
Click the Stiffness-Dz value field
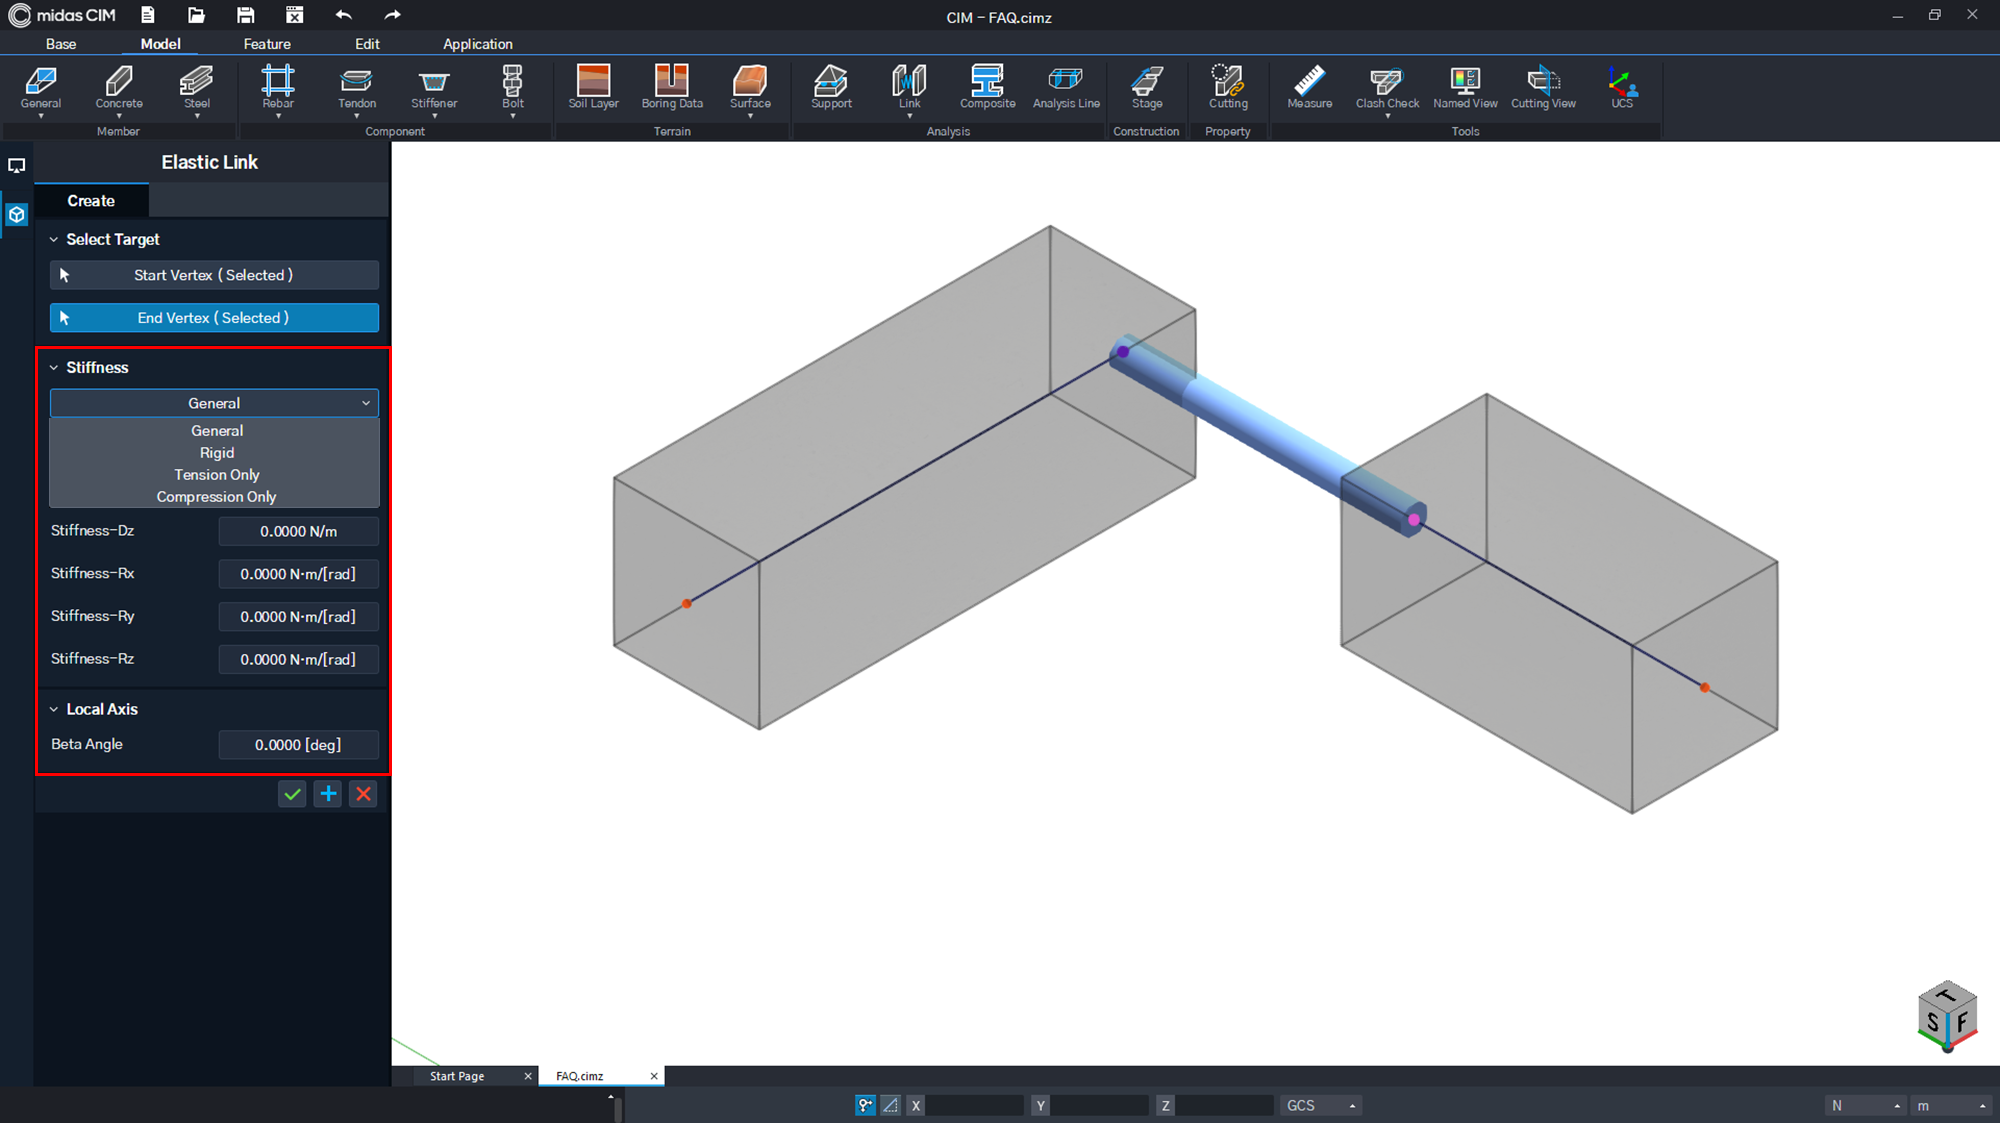coord(298,531)
